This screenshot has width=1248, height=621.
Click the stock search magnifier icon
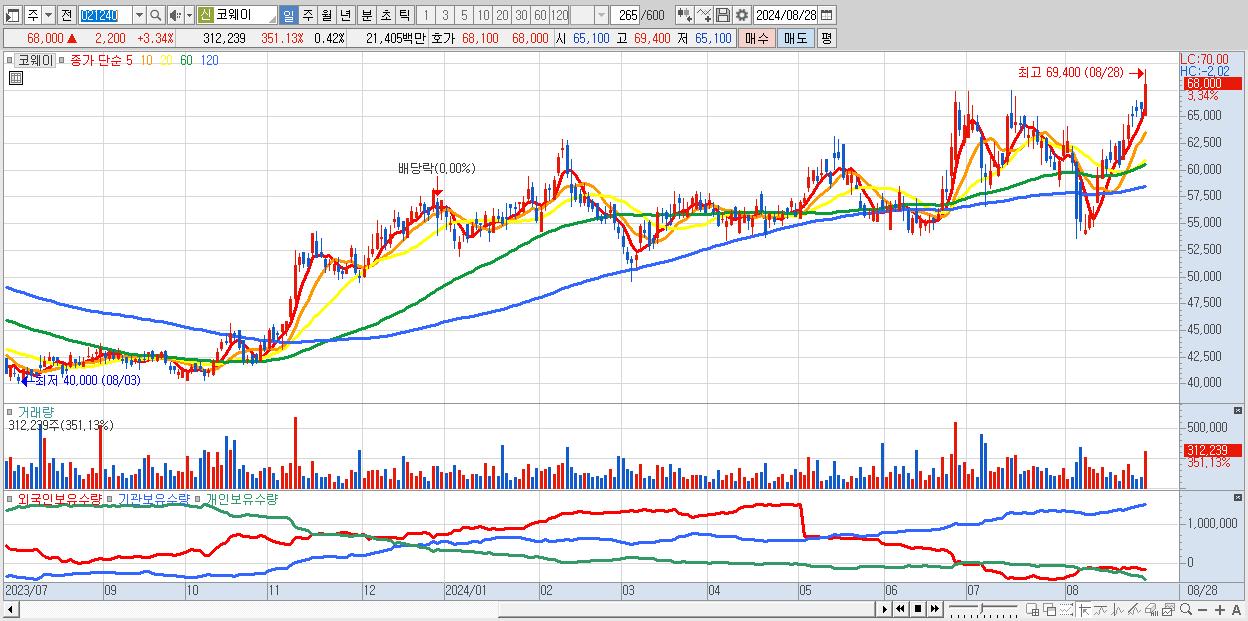[x=156, y=15]
